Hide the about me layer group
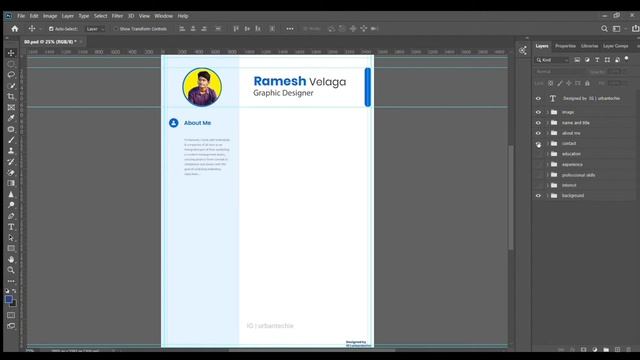 click(x=538, y=133)
